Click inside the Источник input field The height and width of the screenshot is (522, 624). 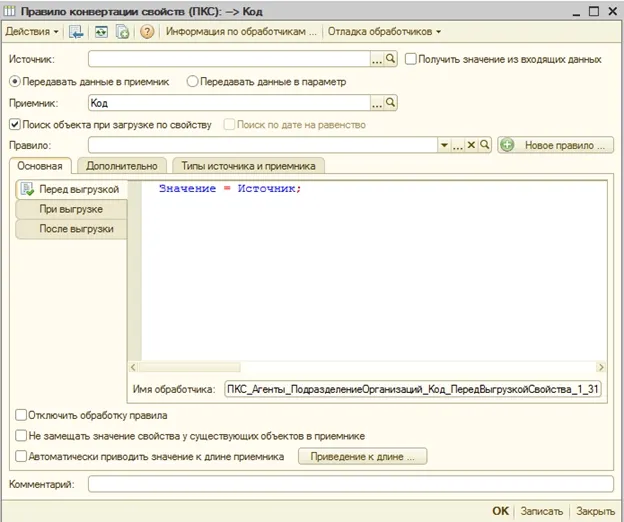[229, 59]
